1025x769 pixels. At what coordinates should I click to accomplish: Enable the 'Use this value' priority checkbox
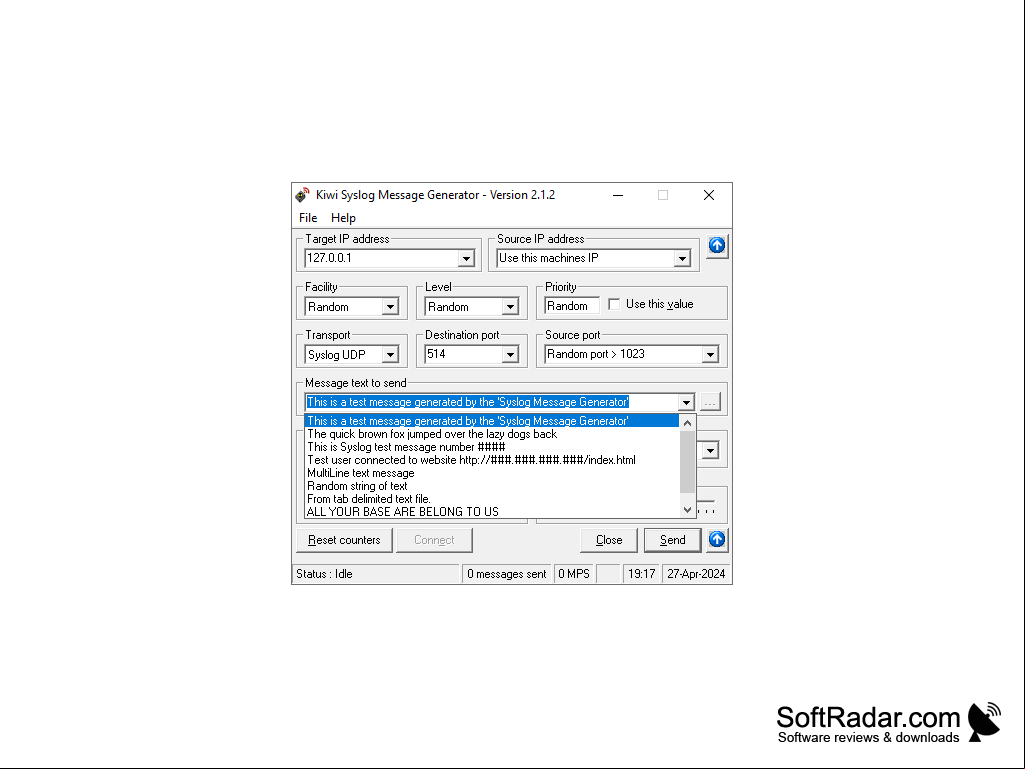[x=614, y=304]
